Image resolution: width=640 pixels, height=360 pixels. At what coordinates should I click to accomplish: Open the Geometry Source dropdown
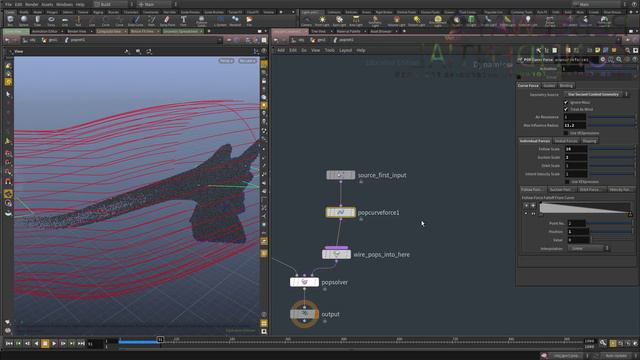coord(596,94)
